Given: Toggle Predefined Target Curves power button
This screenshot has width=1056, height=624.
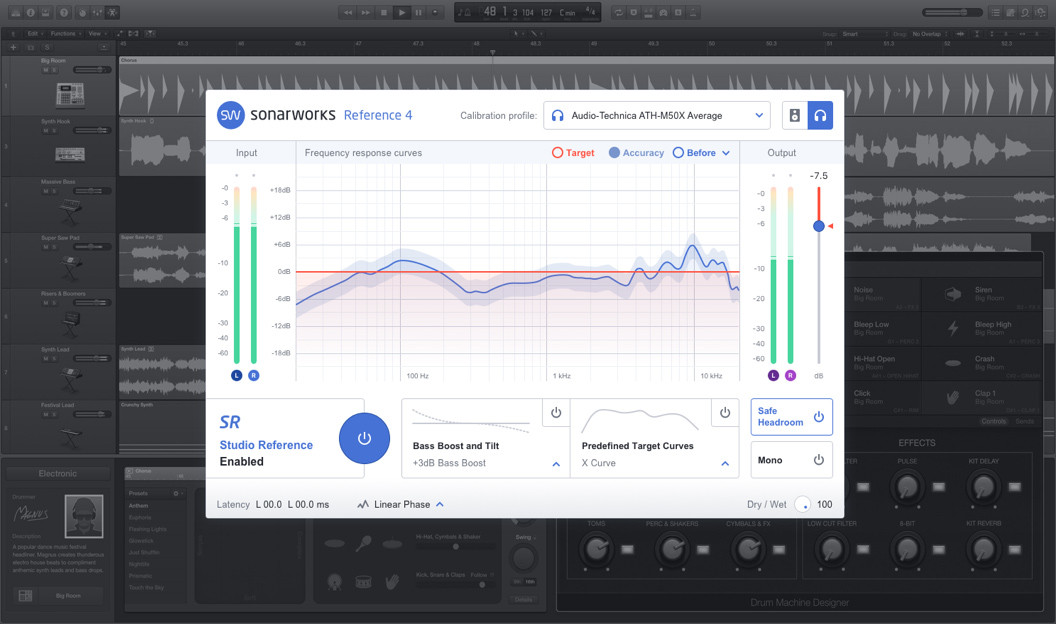Looking at the screenshot, I should (x=725, y=413).
